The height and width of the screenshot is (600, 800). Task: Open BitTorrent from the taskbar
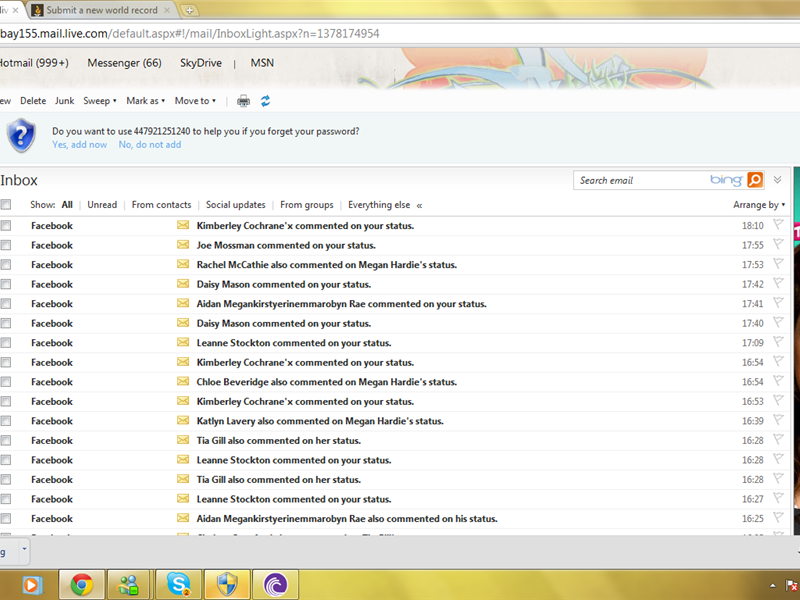(x=275, y=584)
